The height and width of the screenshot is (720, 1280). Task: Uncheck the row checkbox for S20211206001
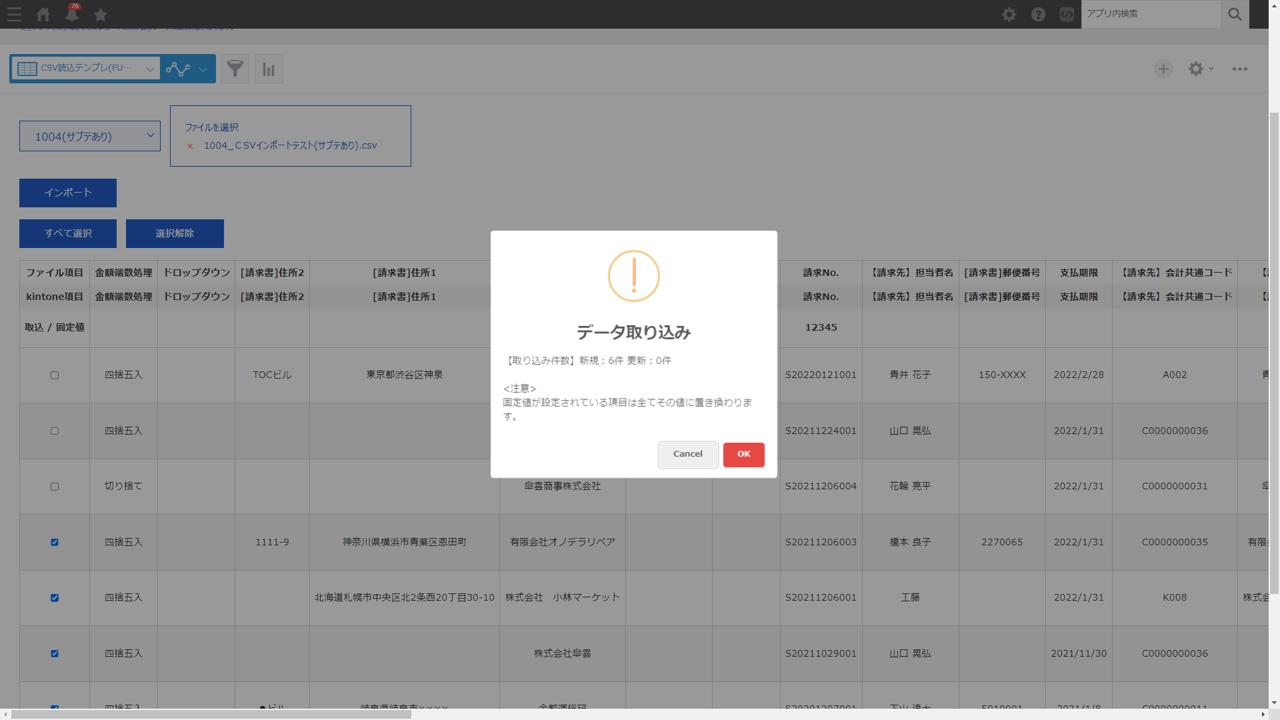pyautogui.click(x=55, y=597)
